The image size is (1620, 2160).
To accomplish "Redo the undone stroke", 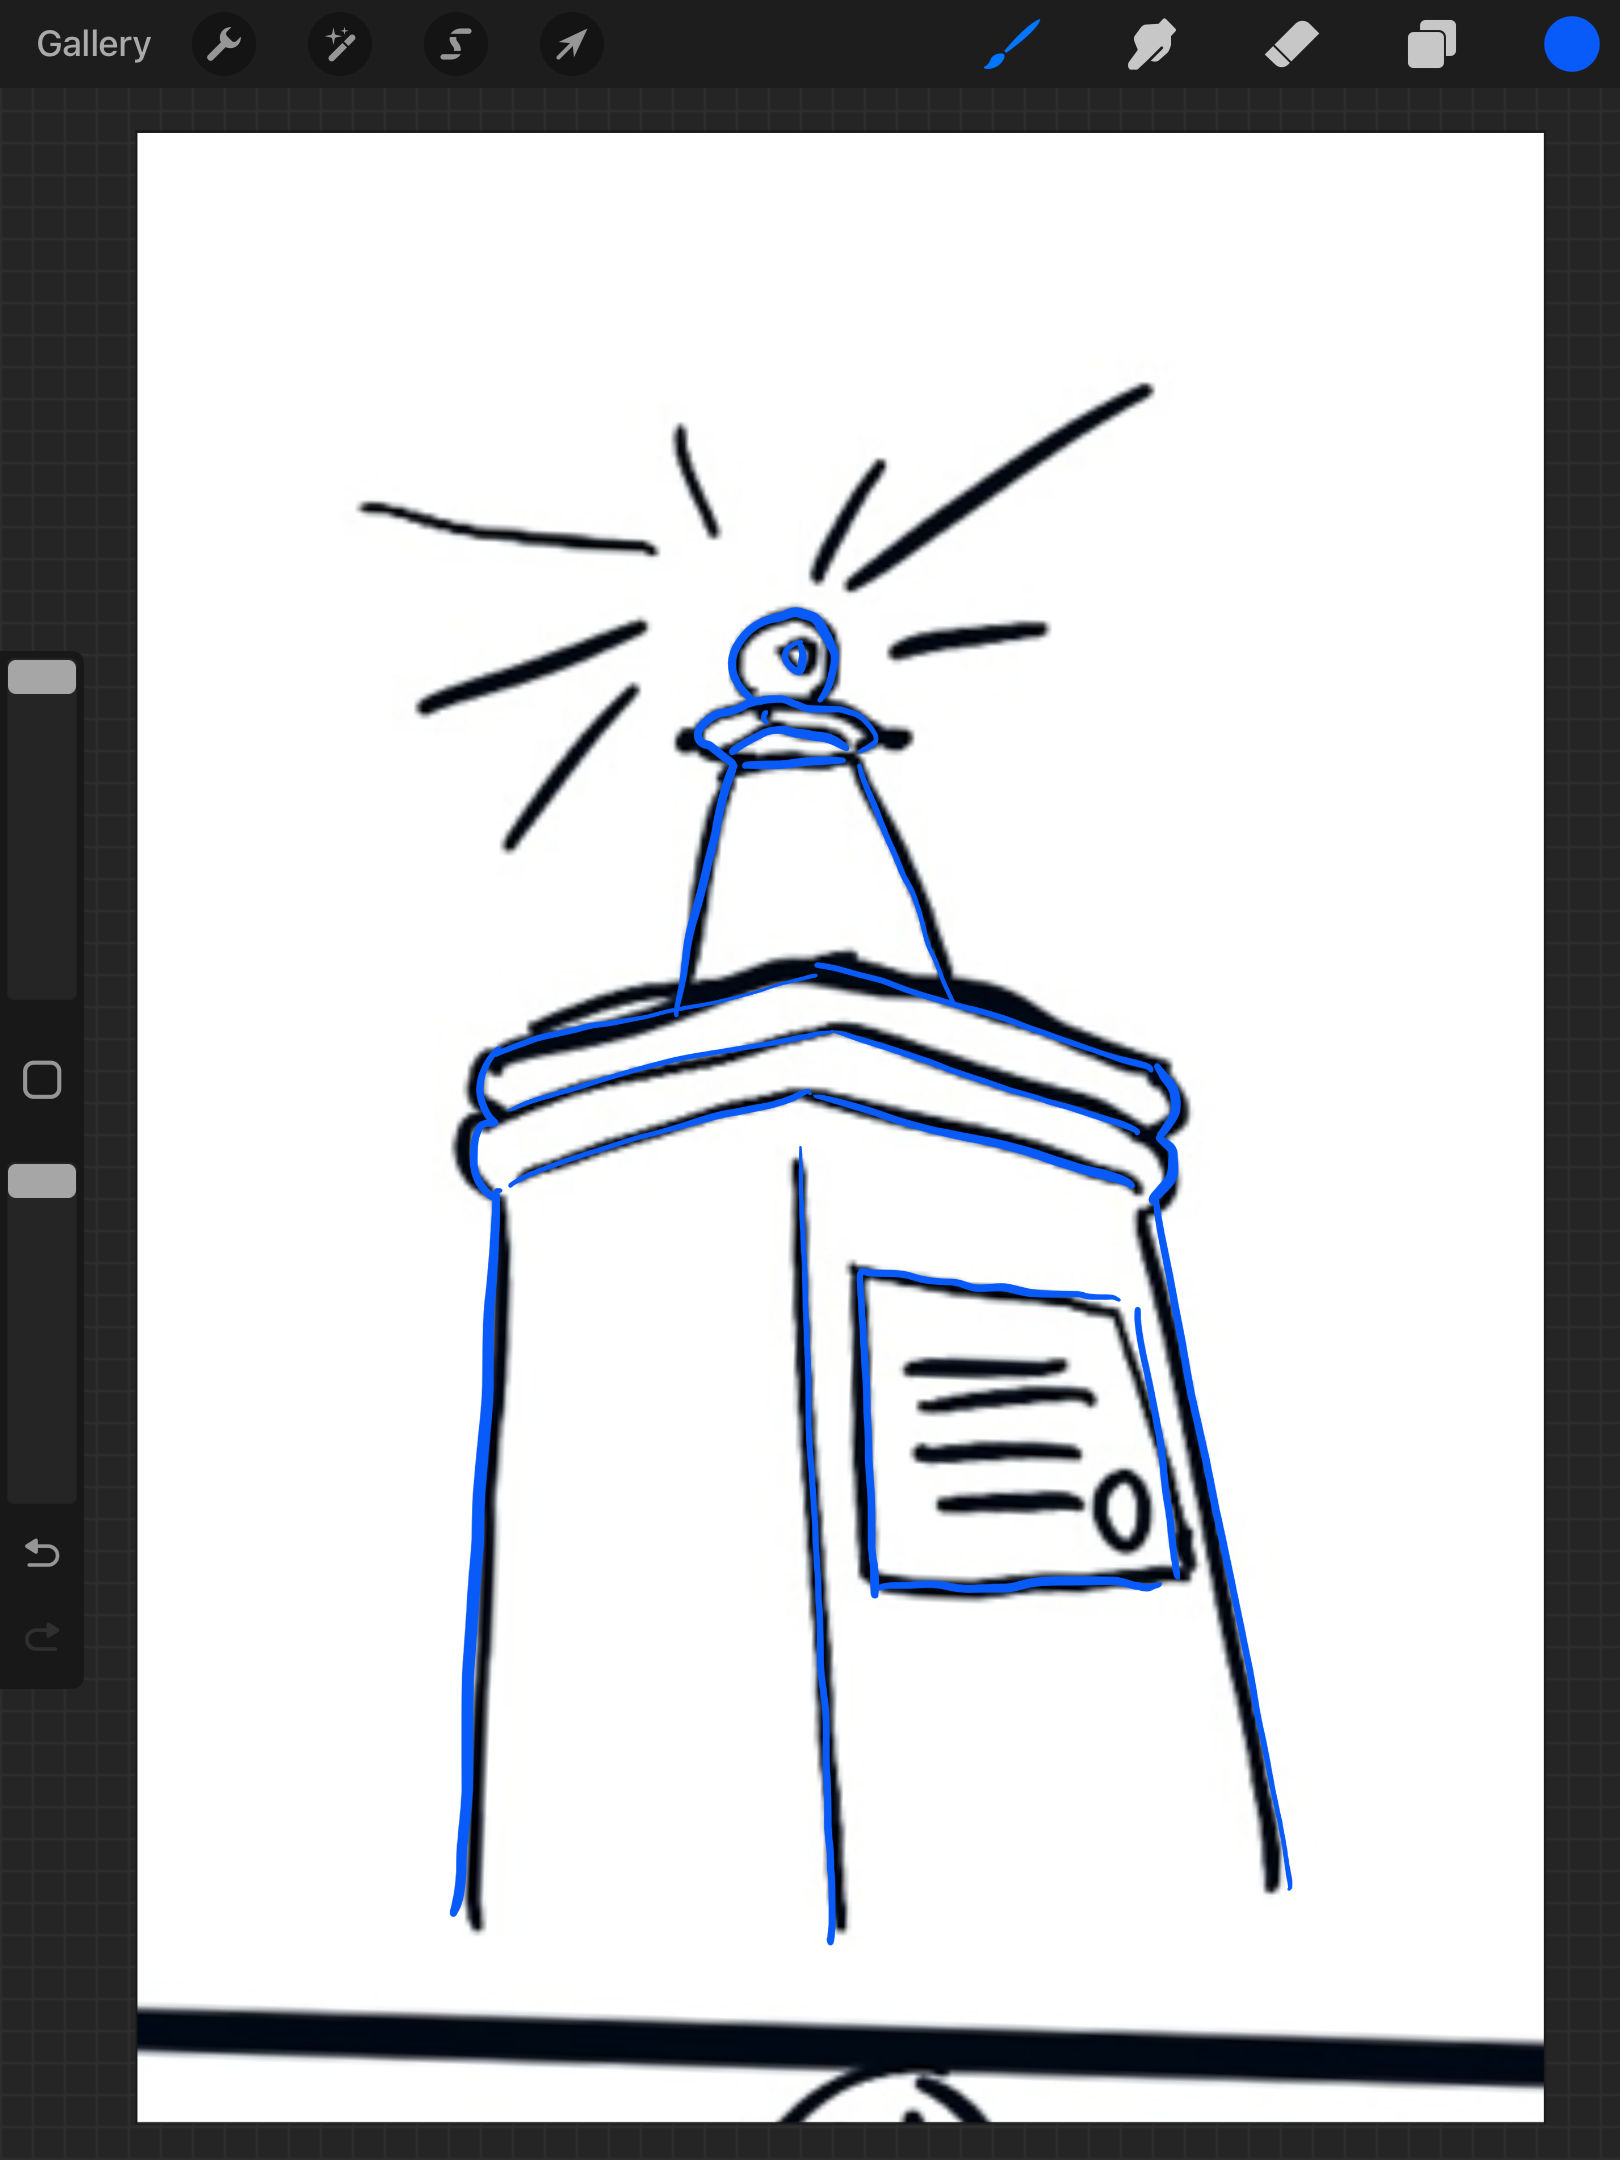I will tap(42, 1637).
